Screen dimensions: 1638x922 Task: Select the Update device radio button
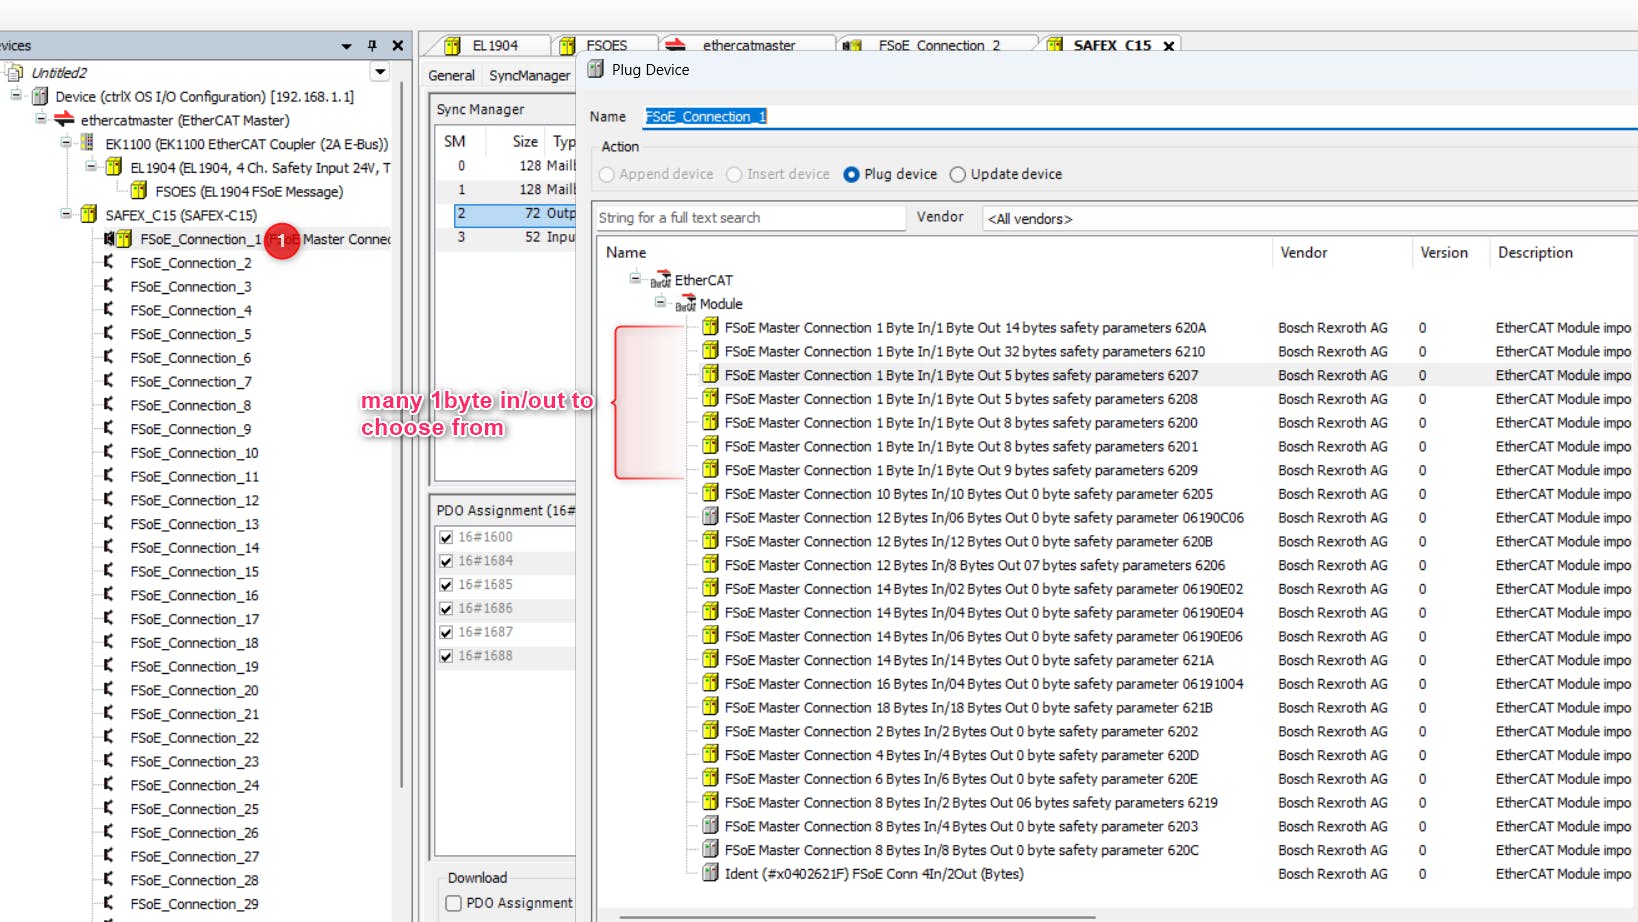pos(958,175)
